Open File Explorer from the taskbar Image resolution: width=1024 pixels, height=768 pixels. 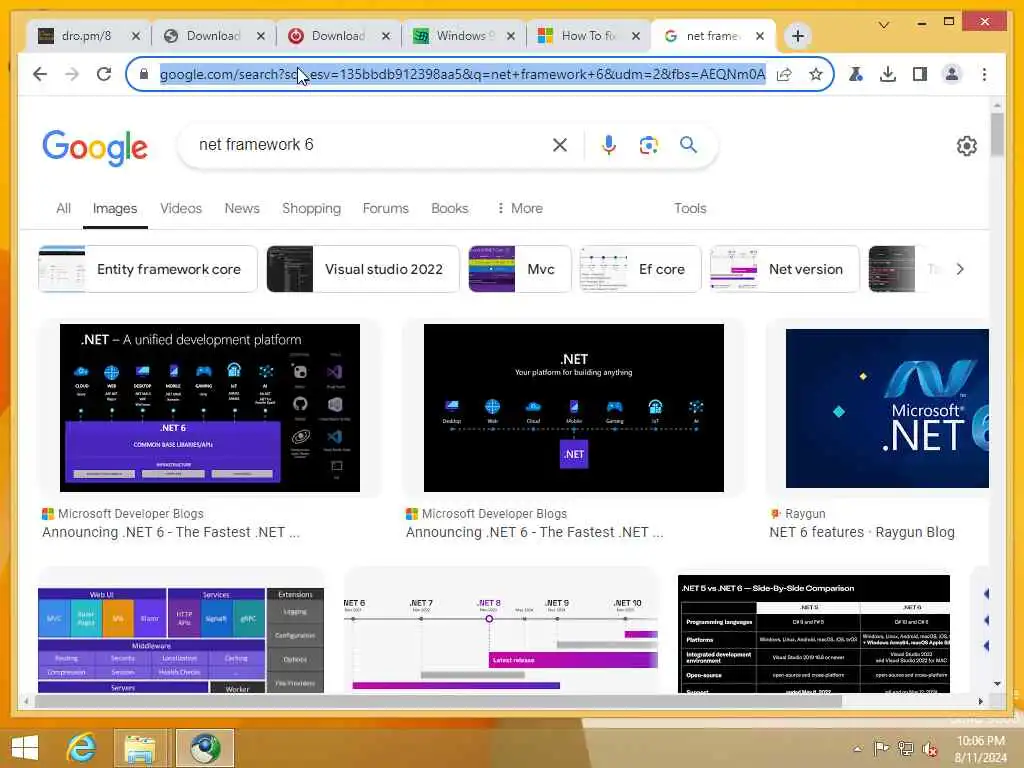tap(140, 748)
